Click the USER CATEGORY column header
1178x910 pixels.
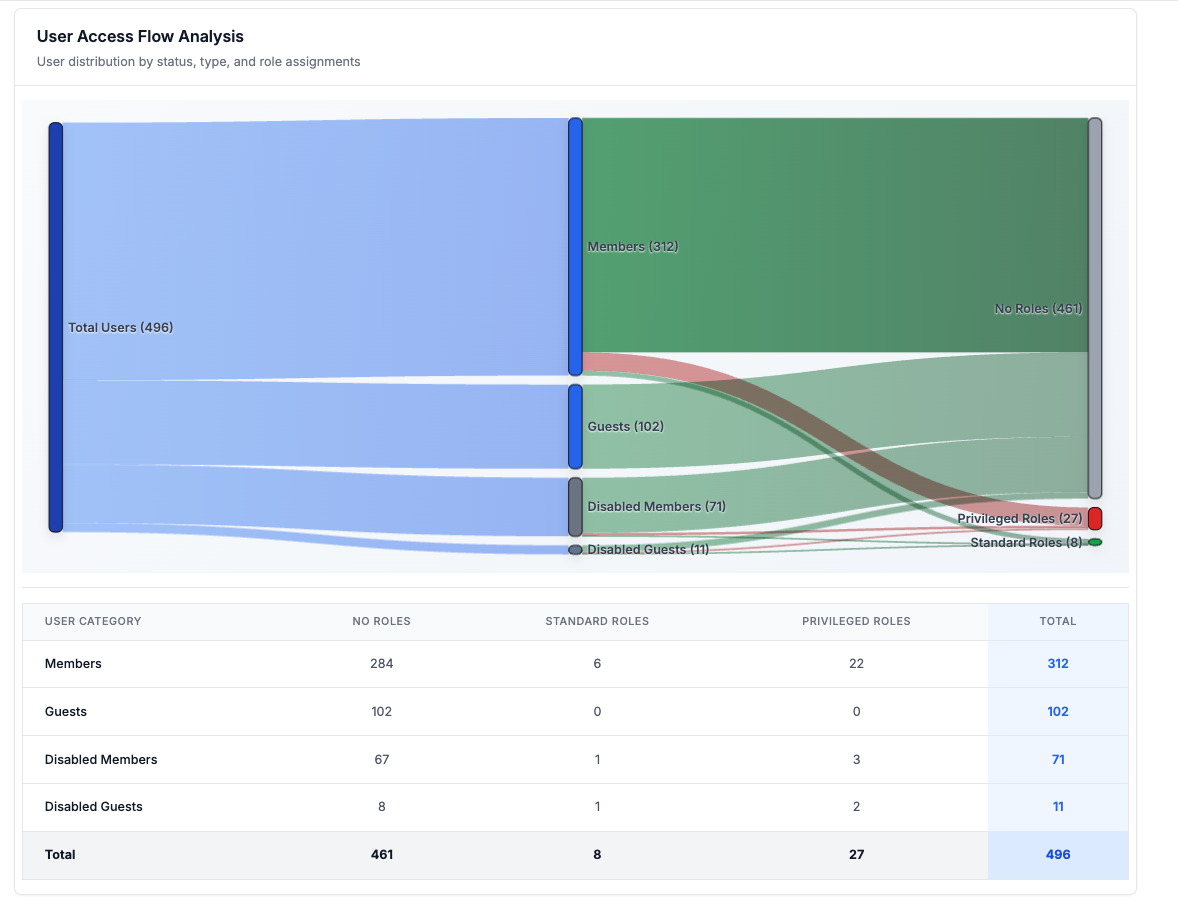click(x=92, y=621)
